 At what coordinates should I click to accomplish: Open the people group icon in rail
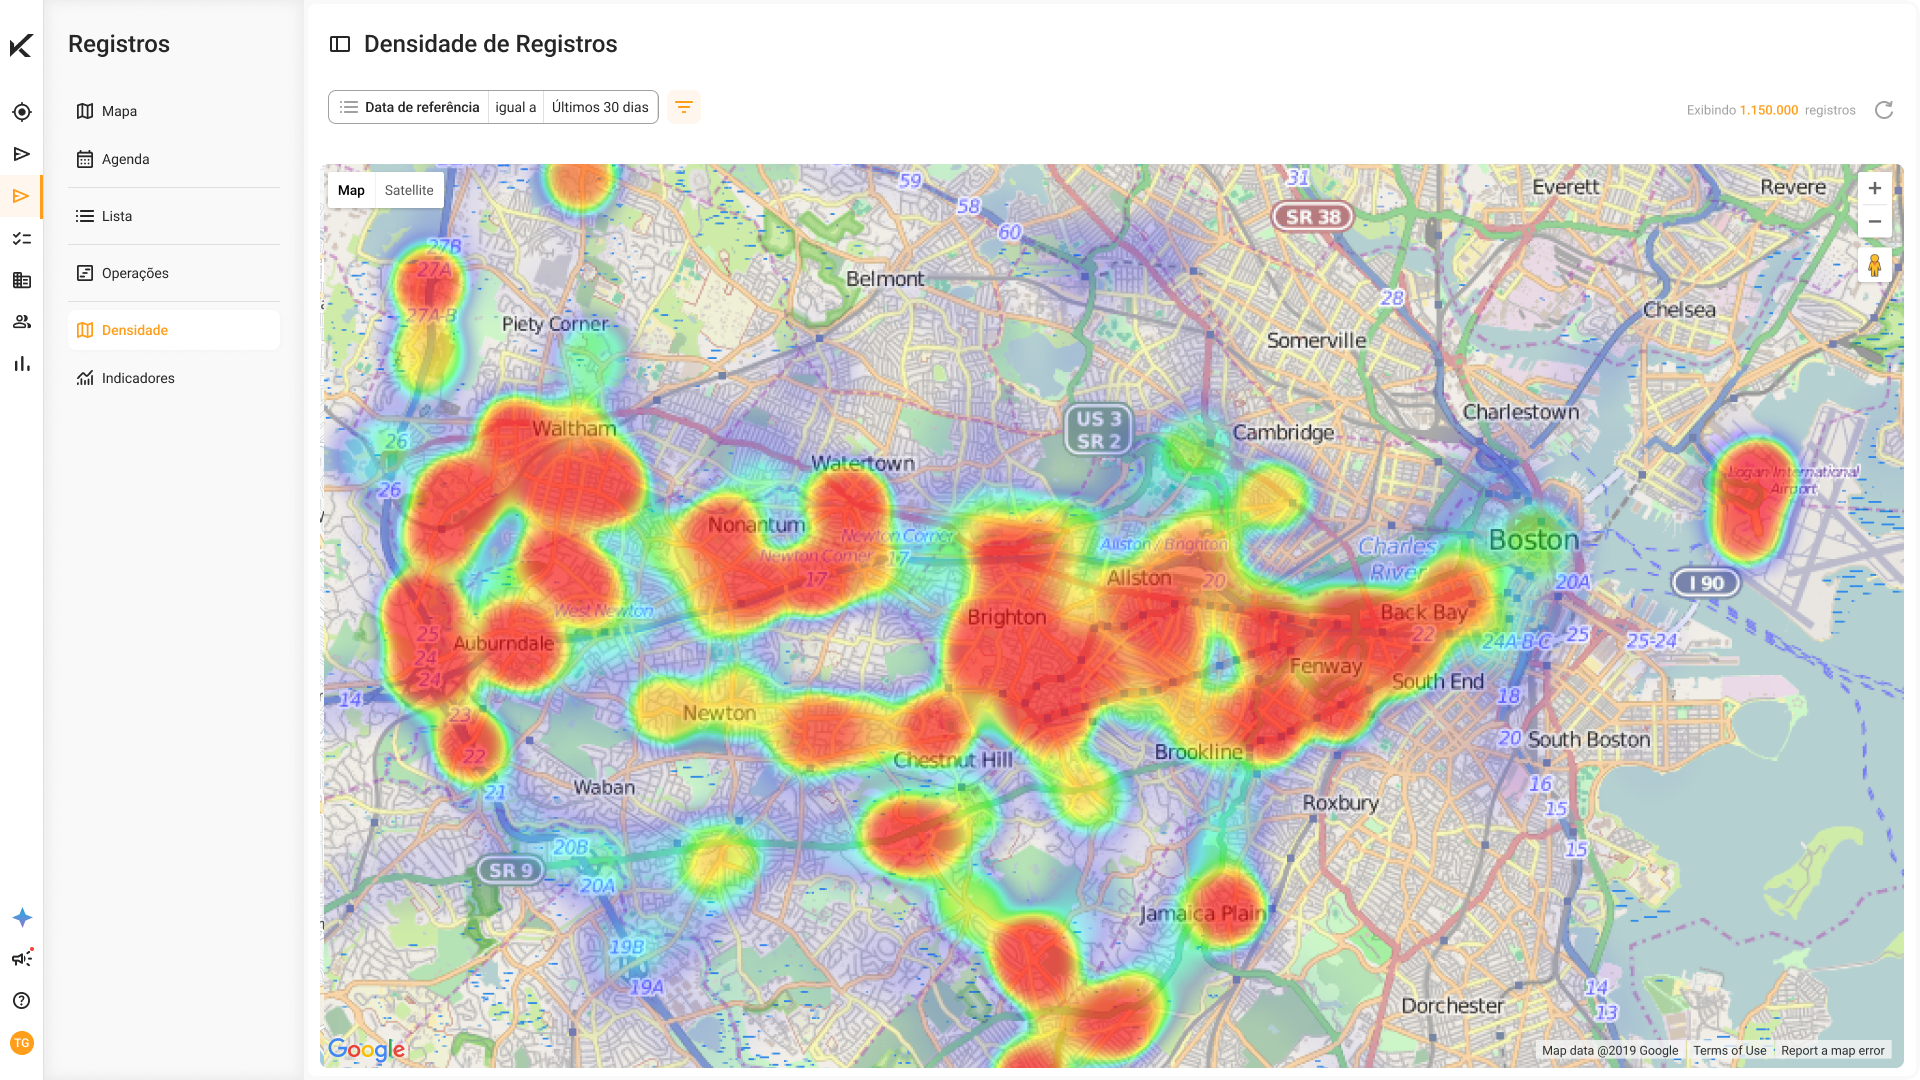pyautogui.click(x=21, y=322)
